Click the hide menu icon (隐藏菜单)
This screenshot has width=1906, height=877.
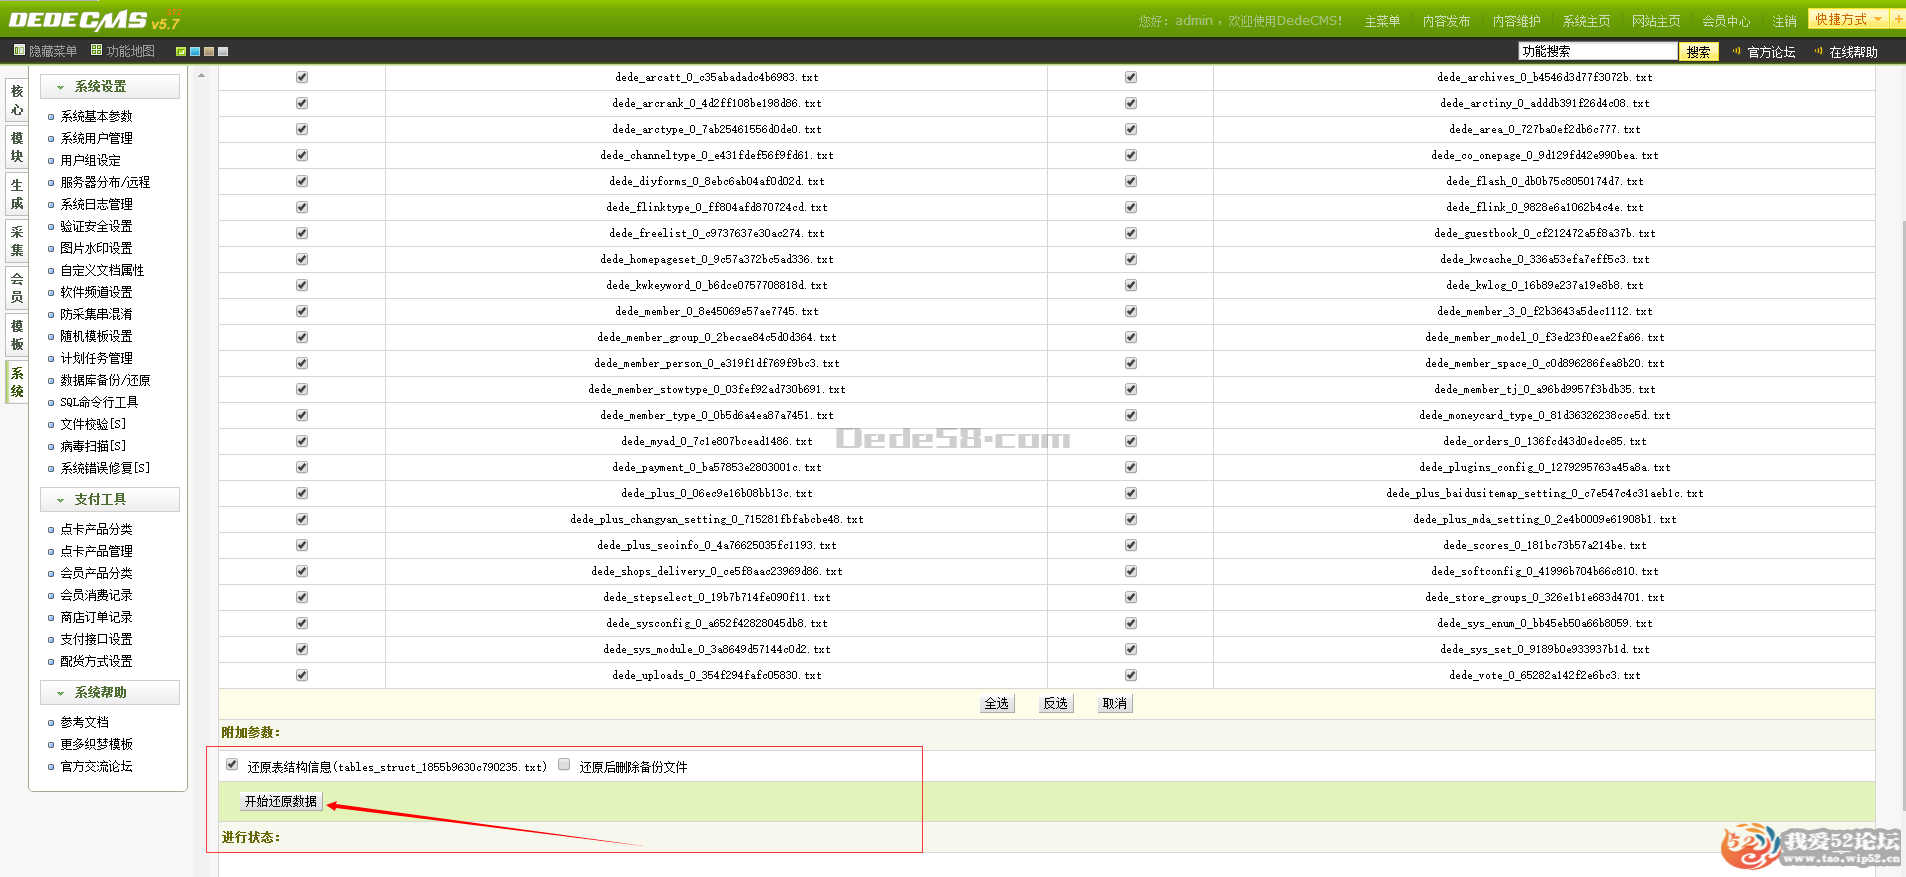pyautogui.click(x=19, y=50)
